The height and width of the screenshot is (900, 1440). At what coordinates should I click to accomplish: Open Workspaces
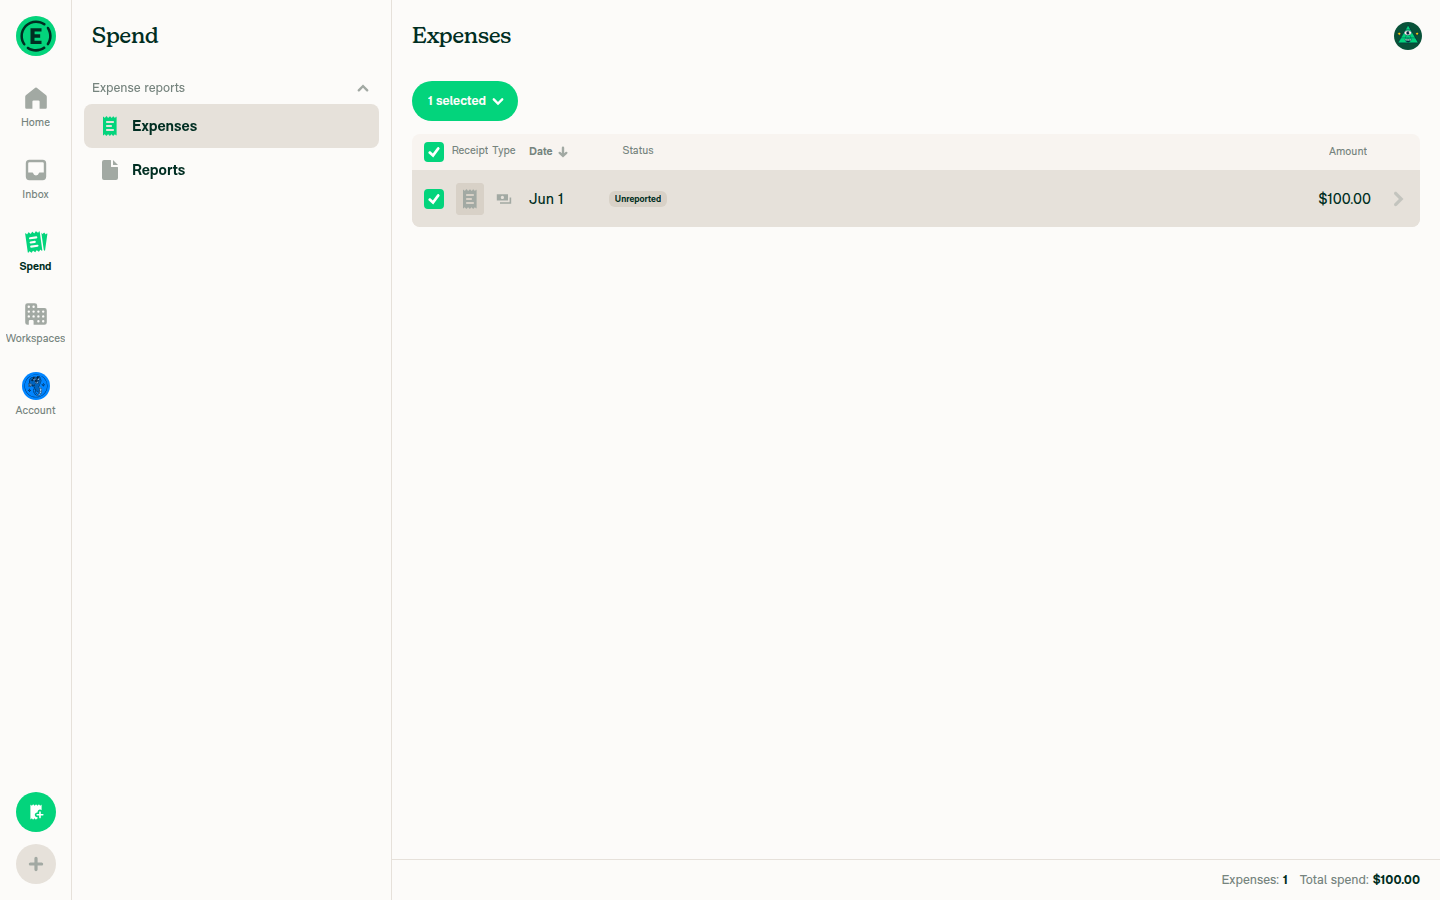36,323
